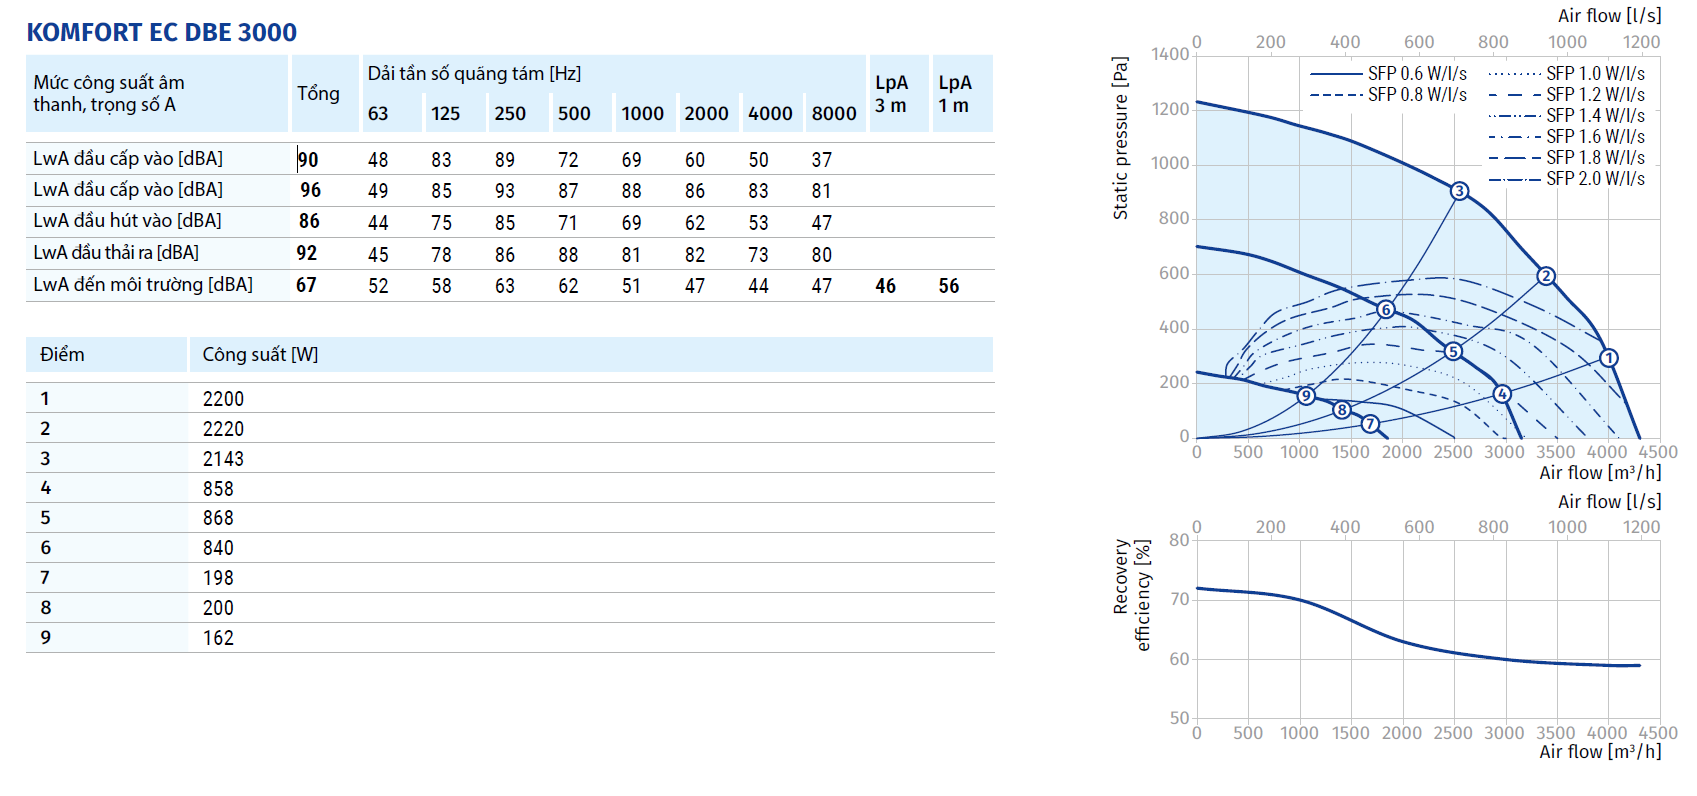Click the total value 90 in first row
The width and height of the screenshot is (1697, 796).
[308, 160]
